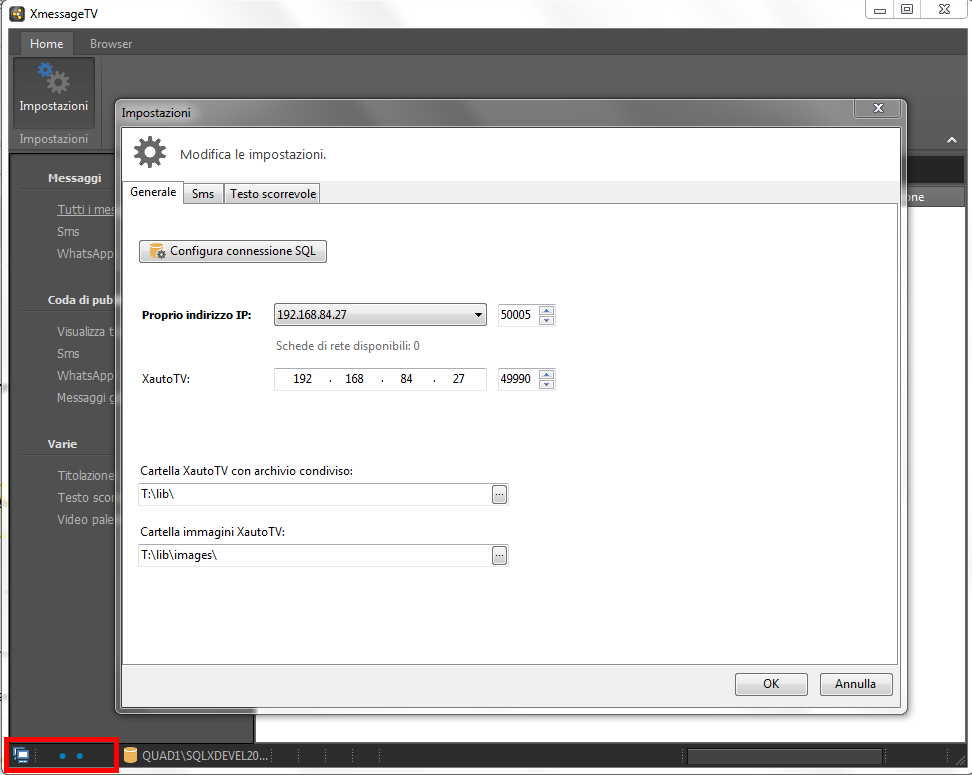Collapse the ribbon using the chevron arrow
The image size is (972, 775).
tap(952, 140)
